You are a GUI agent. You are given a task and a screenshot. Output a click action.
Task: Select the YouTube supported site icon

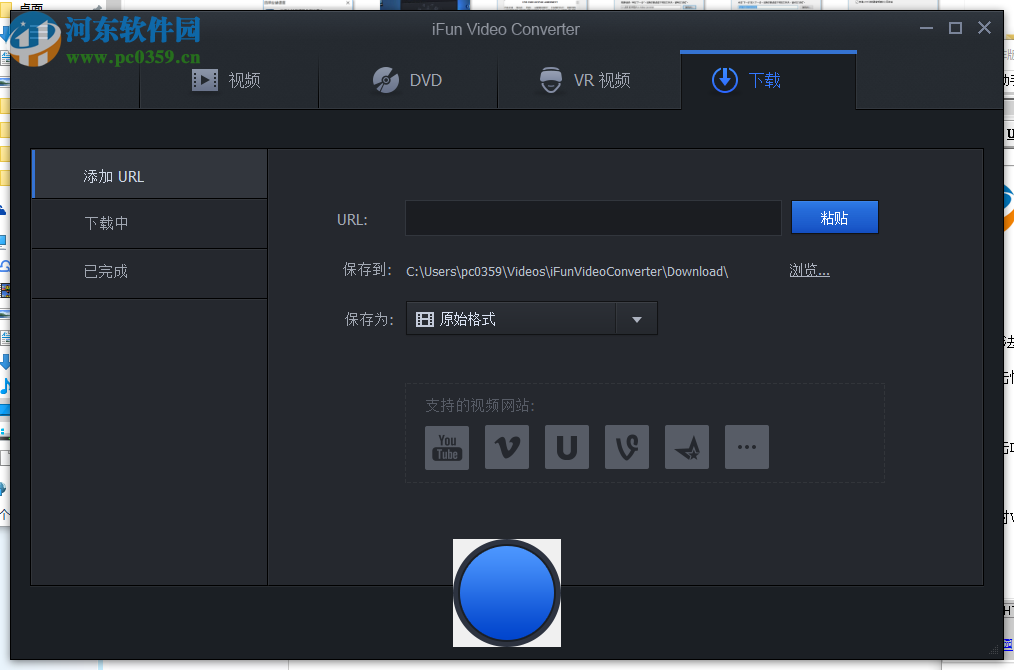point(446,447)
